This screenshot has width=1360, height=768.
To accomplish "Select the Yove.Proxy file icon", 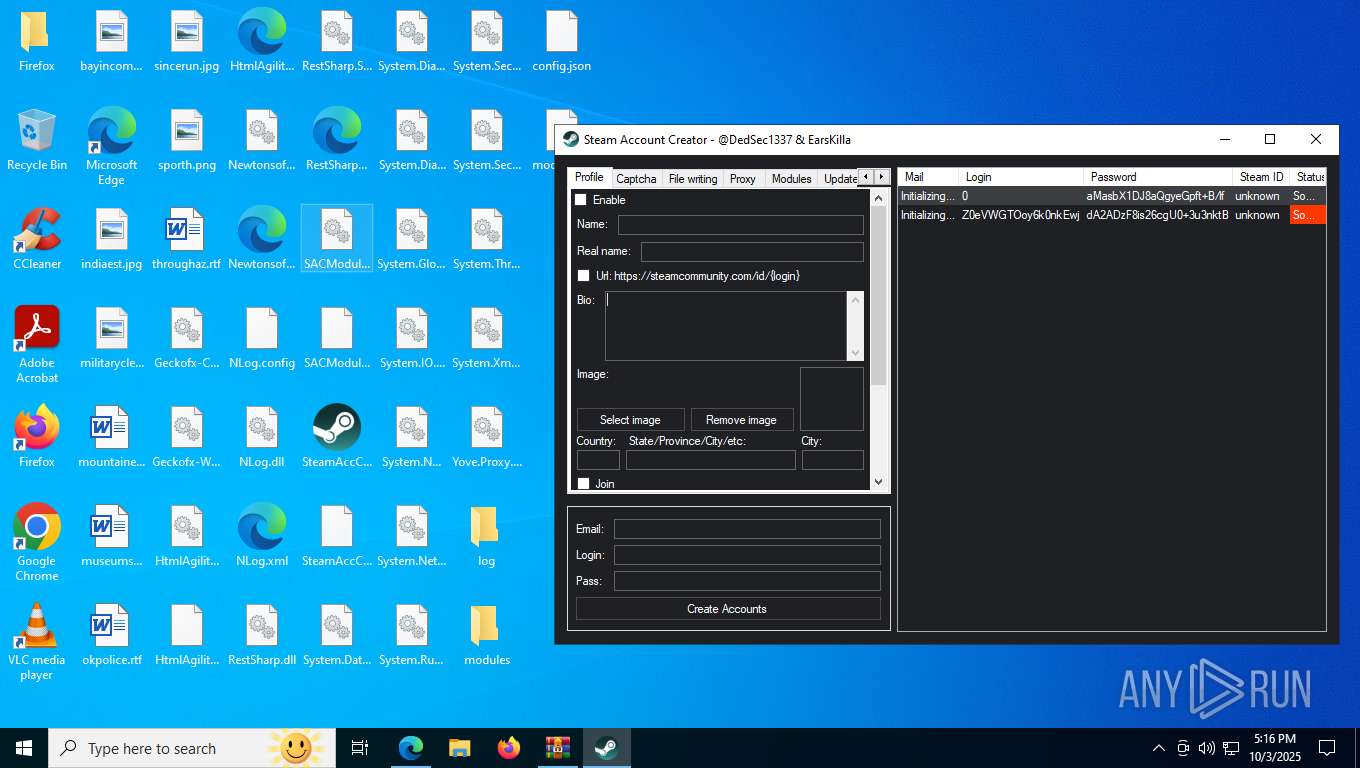I will [487, 437].
